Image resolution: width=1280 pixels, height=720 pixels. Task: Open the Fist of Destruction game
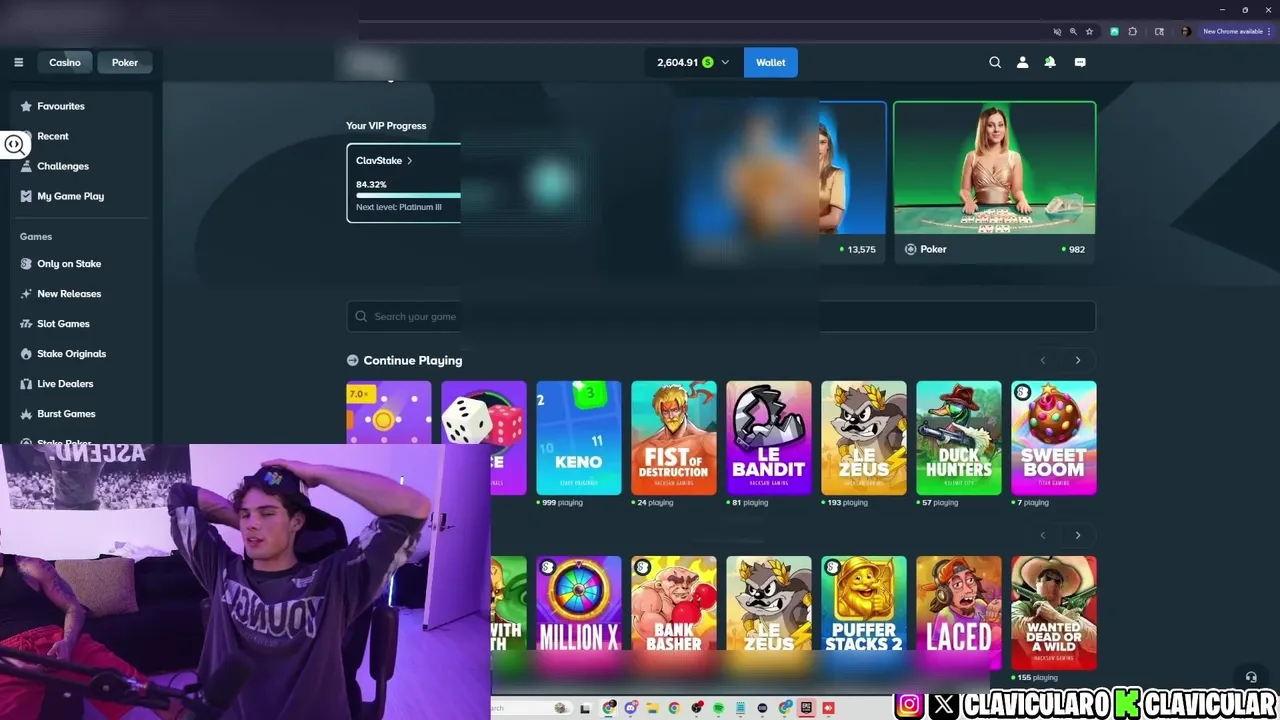(674, 438)
